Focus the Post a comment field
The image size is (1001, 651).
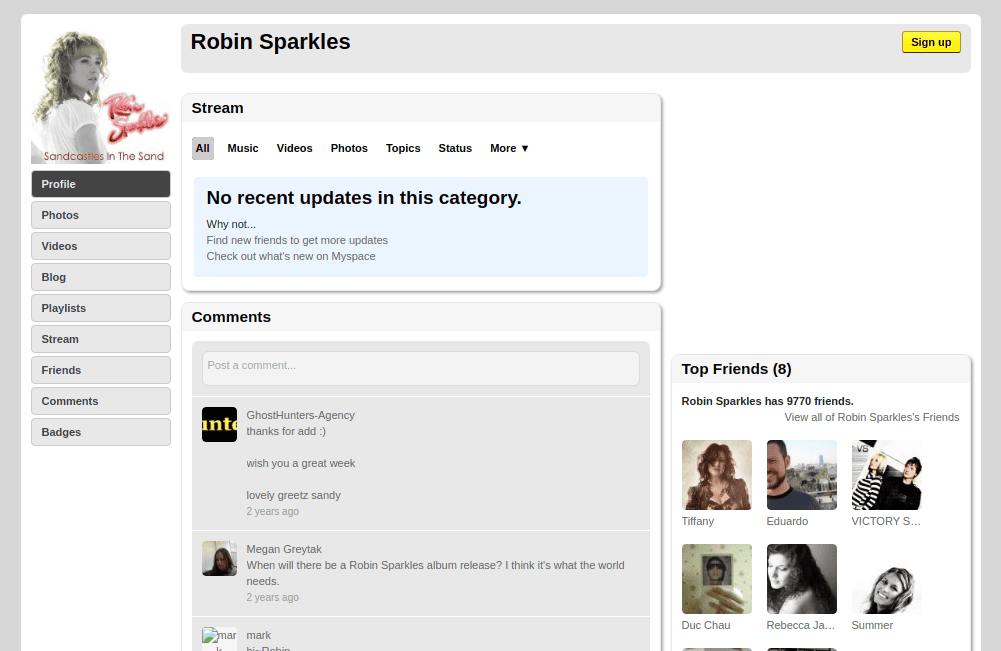(x=421, y=368)
